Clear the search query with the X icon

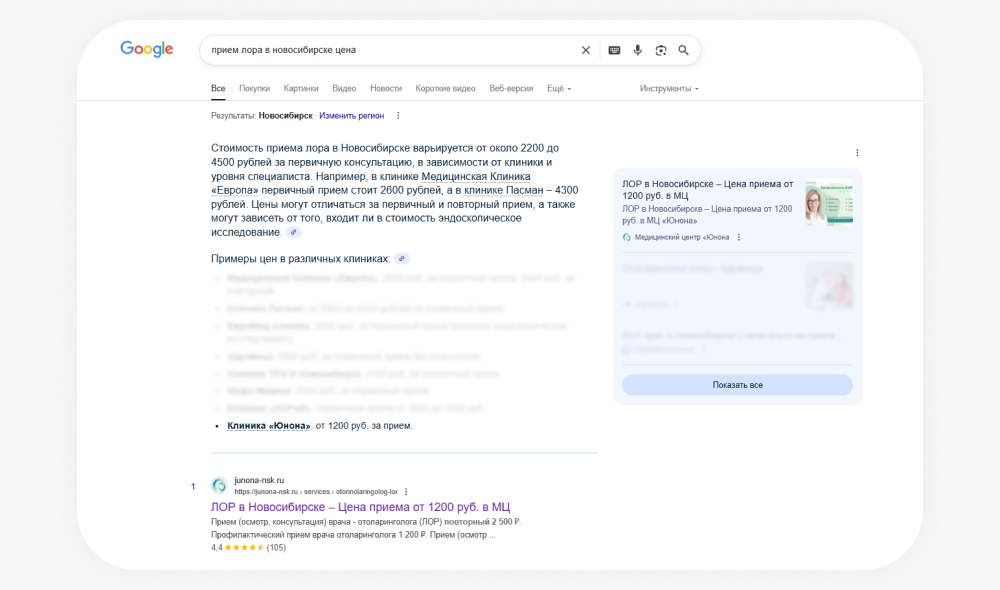pyautogui.click(x=586, y=50)
